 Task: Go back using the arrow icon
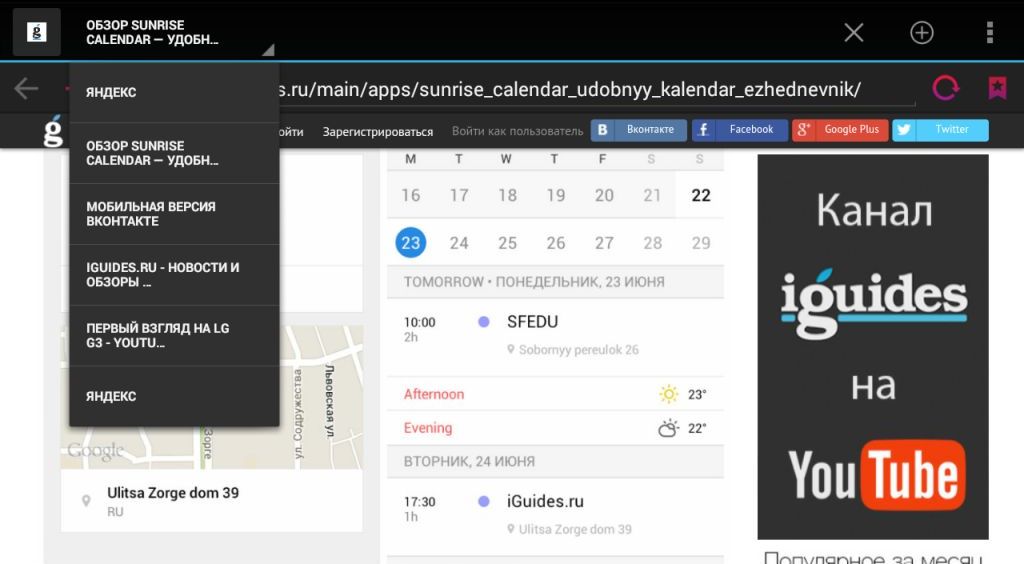26,88
